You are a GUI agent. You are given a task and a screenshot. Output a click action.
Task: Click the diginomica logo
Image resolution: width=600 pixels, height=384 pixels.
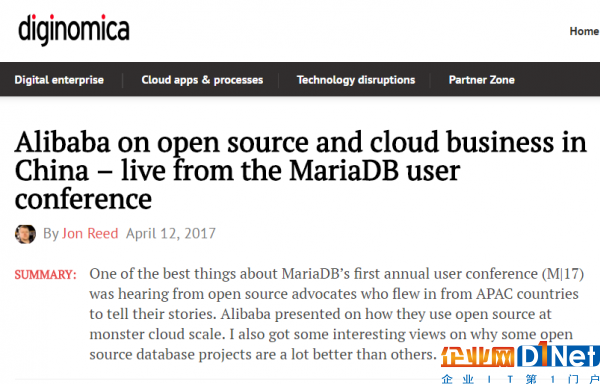coord(74,29)
